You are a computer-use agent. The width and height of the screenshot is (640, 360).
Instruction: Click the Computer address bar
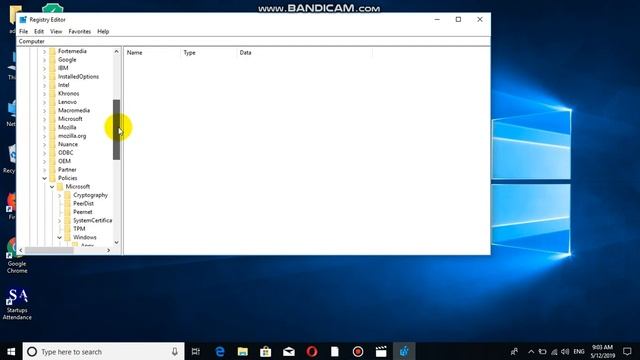pos(253,41)
